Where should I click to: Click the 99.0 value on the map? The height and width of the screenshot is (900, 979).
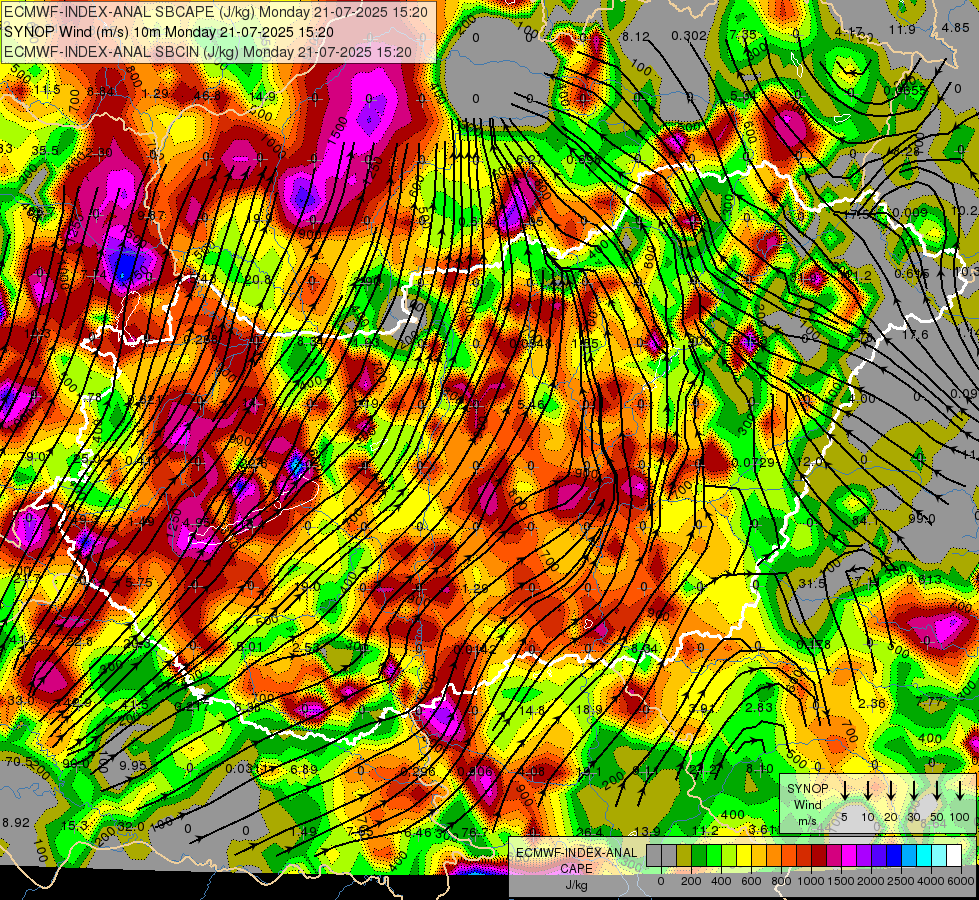[922, 518]
